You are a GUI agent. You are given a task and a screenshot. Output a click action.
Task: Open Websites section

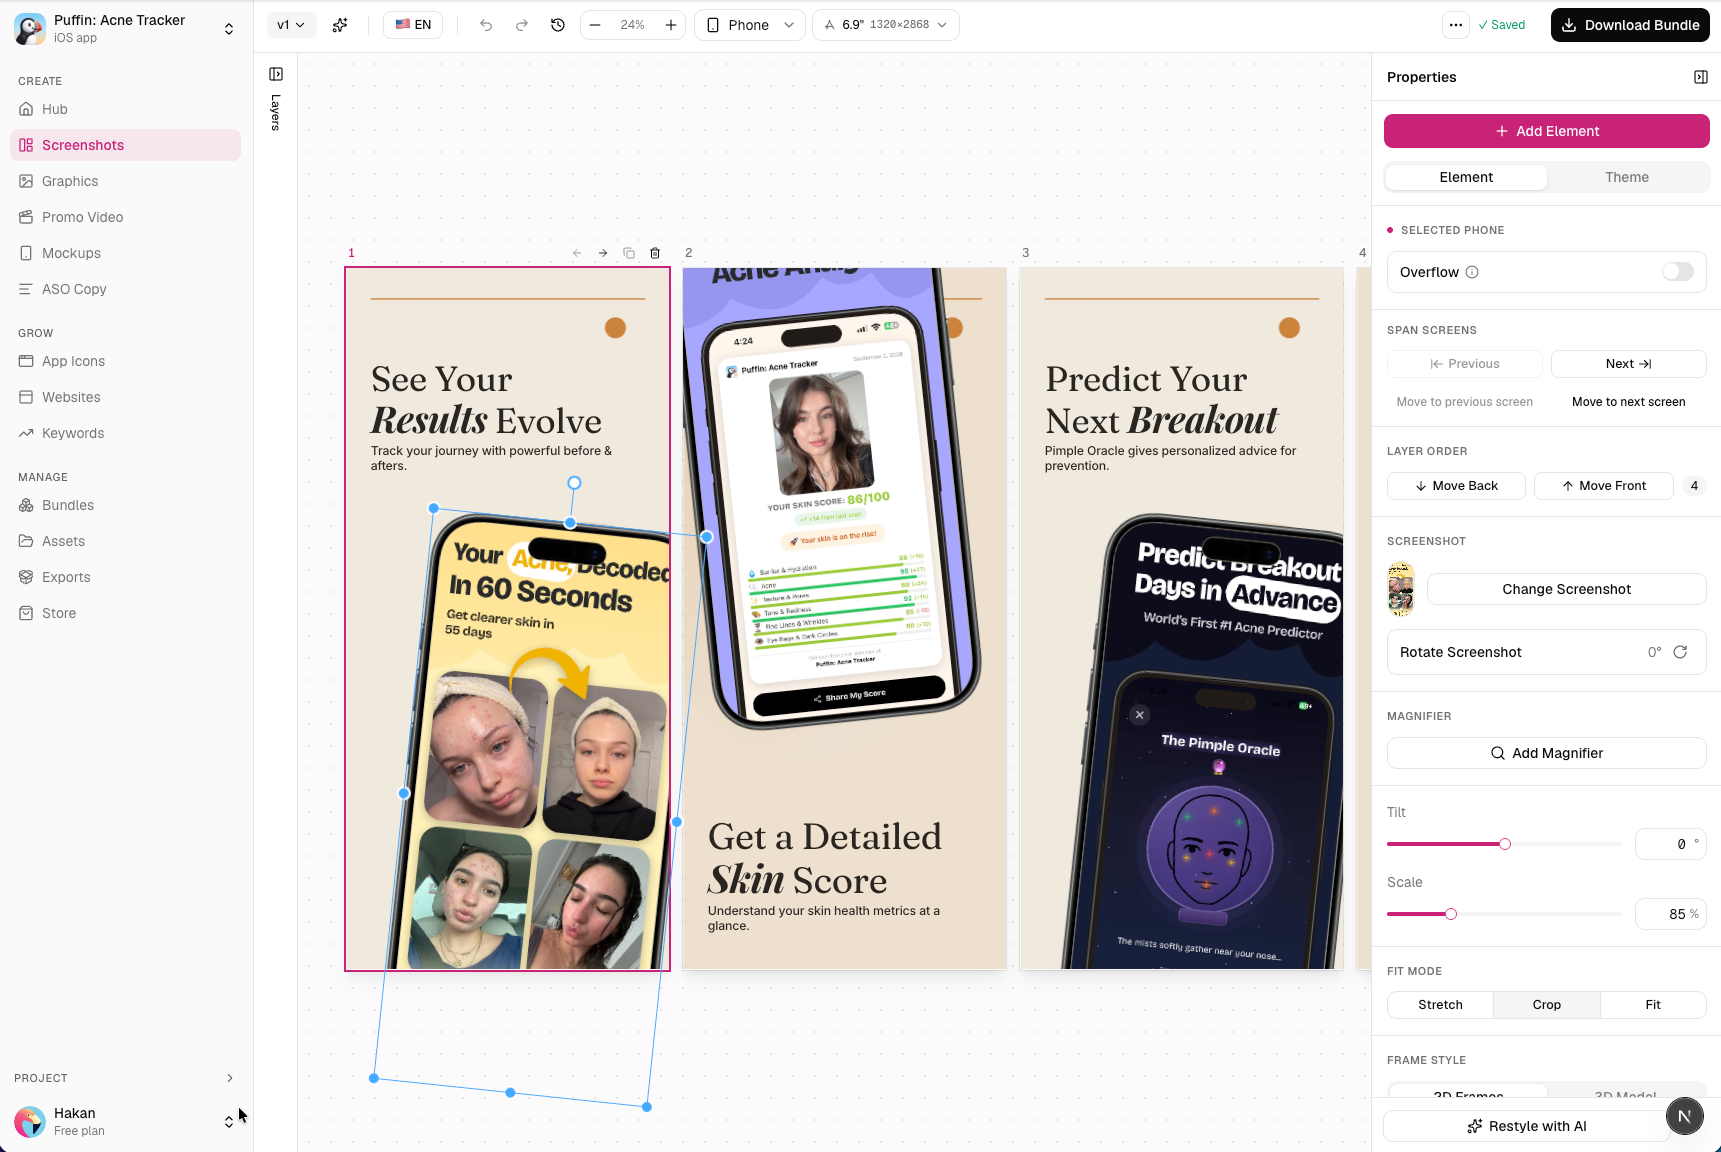(x=125, y=397)
